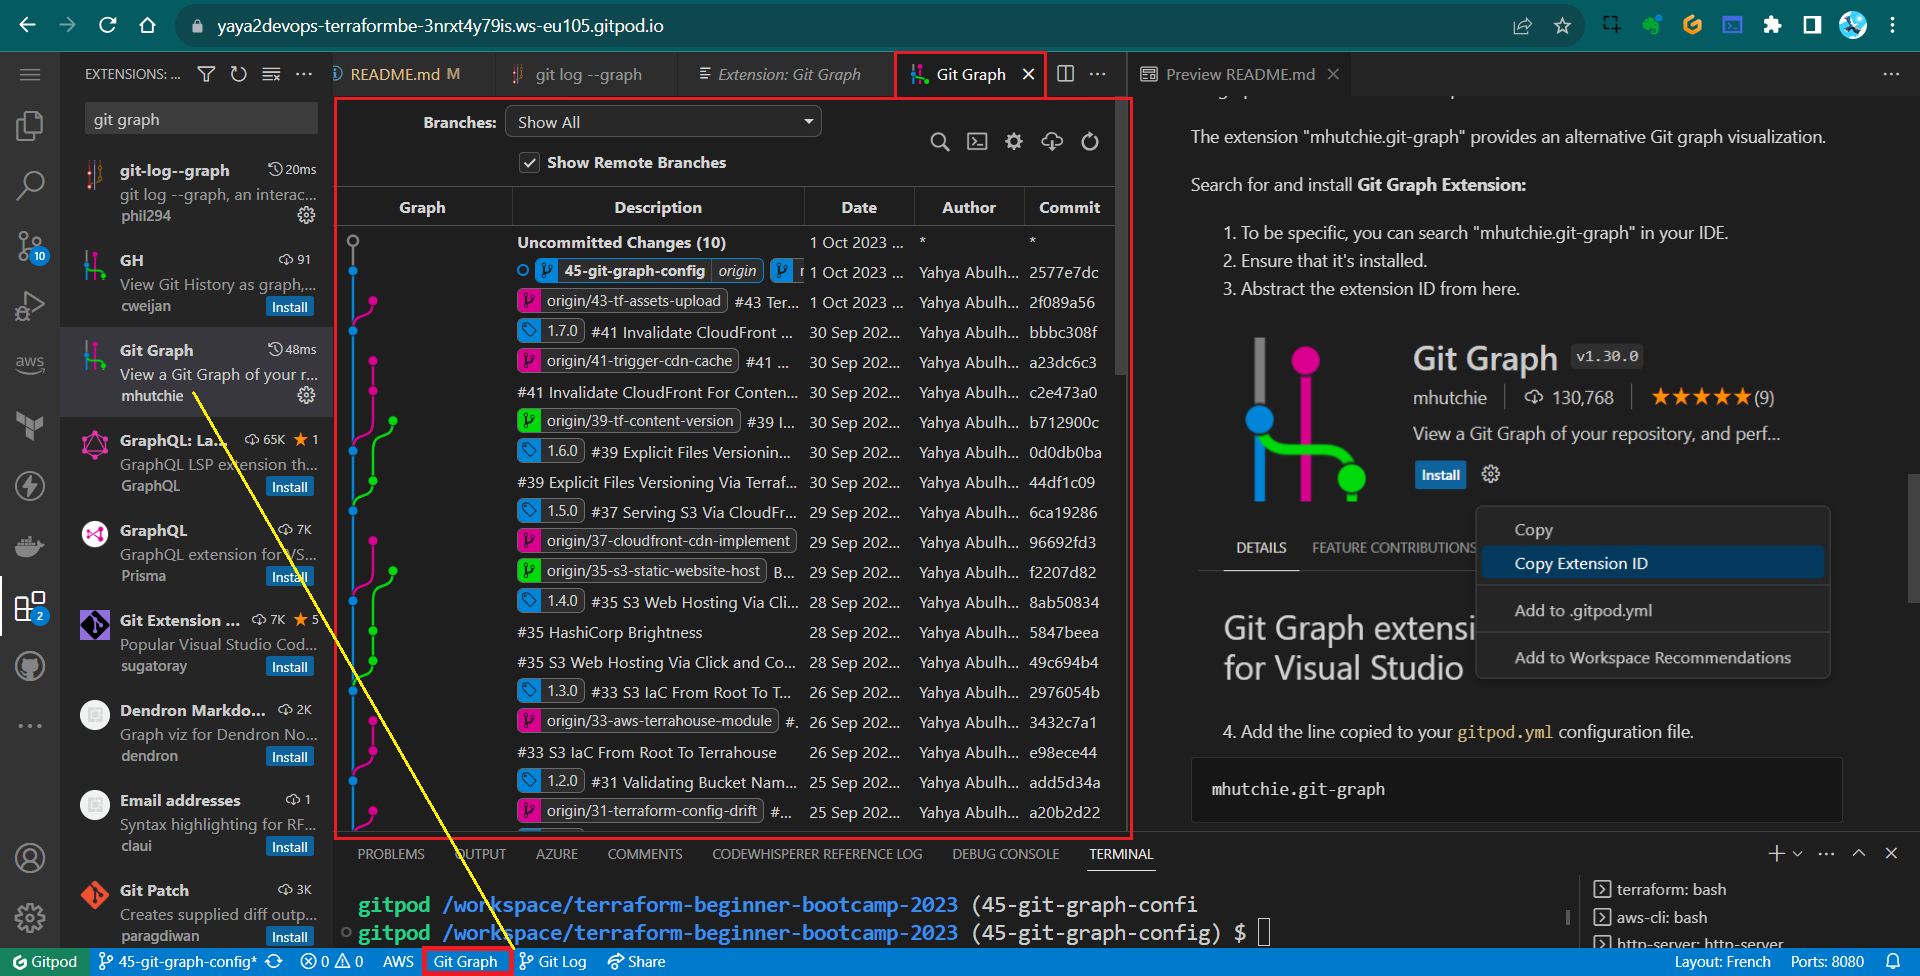Viewport: 1920px width, 976px height.
Task: Clear extensions search results icon
Action: tap(271, 74)
